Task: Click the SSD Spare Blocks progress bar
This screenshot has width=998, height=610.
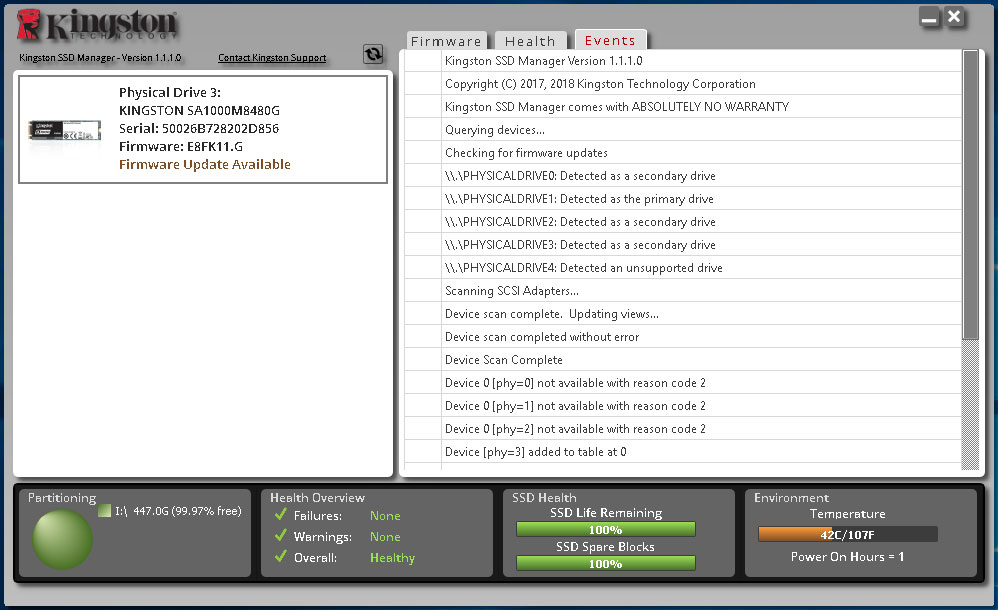Action: 605,563
